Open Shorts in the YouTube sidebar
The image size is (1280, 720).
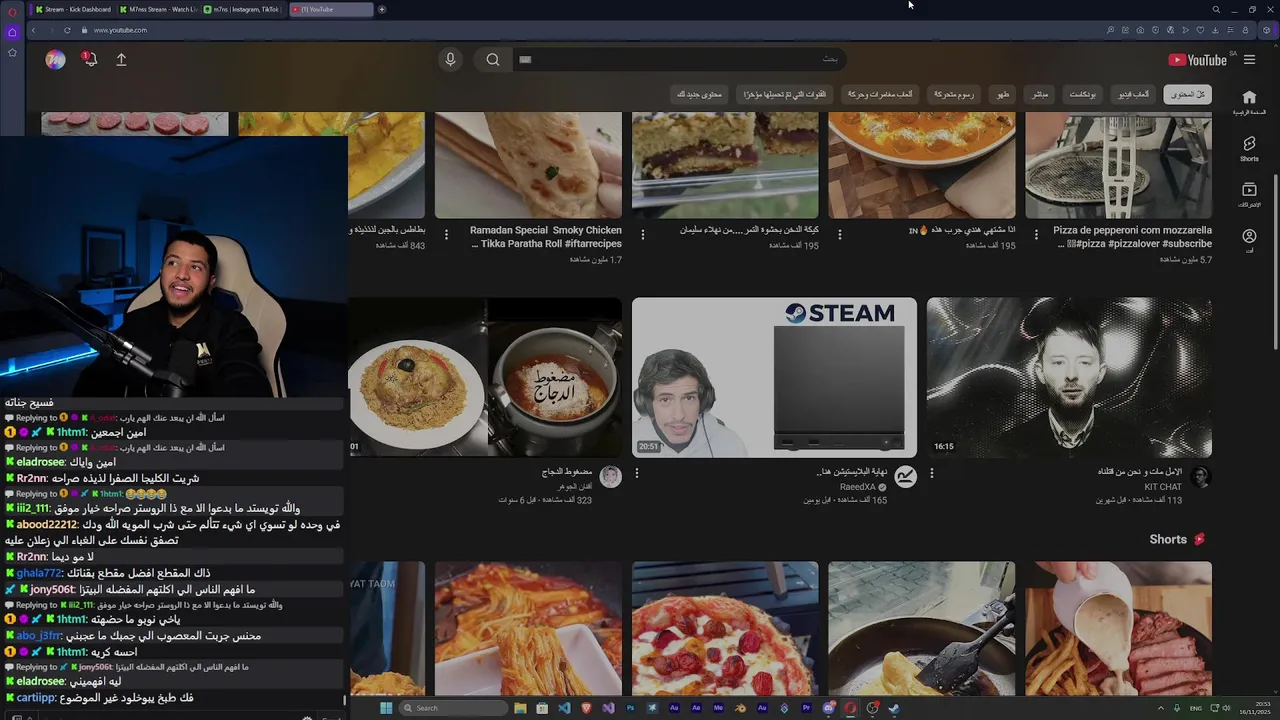(x=1249, y=149)
